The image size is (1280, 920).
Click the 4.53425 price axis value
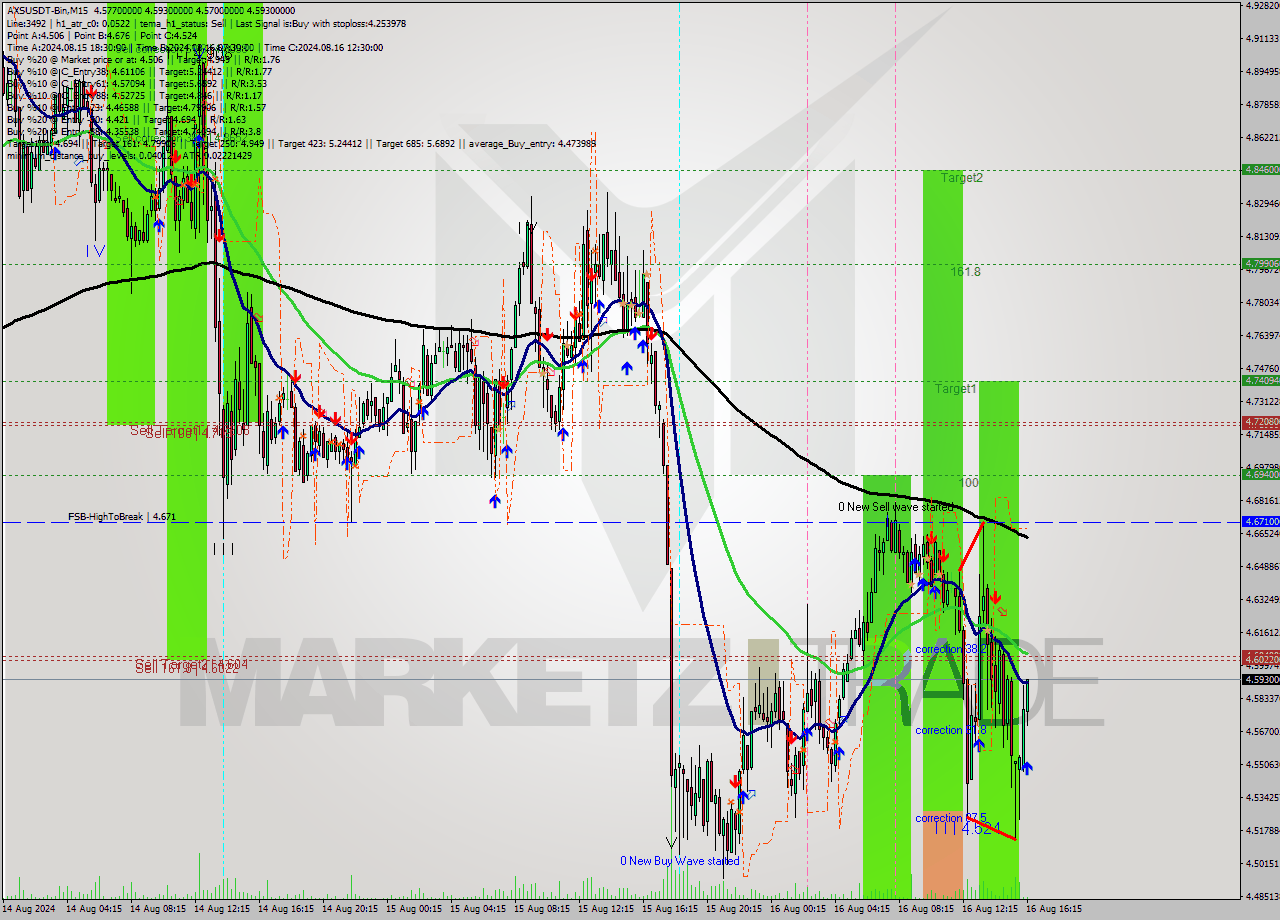pyautogui.click(x=1262, y=797)
